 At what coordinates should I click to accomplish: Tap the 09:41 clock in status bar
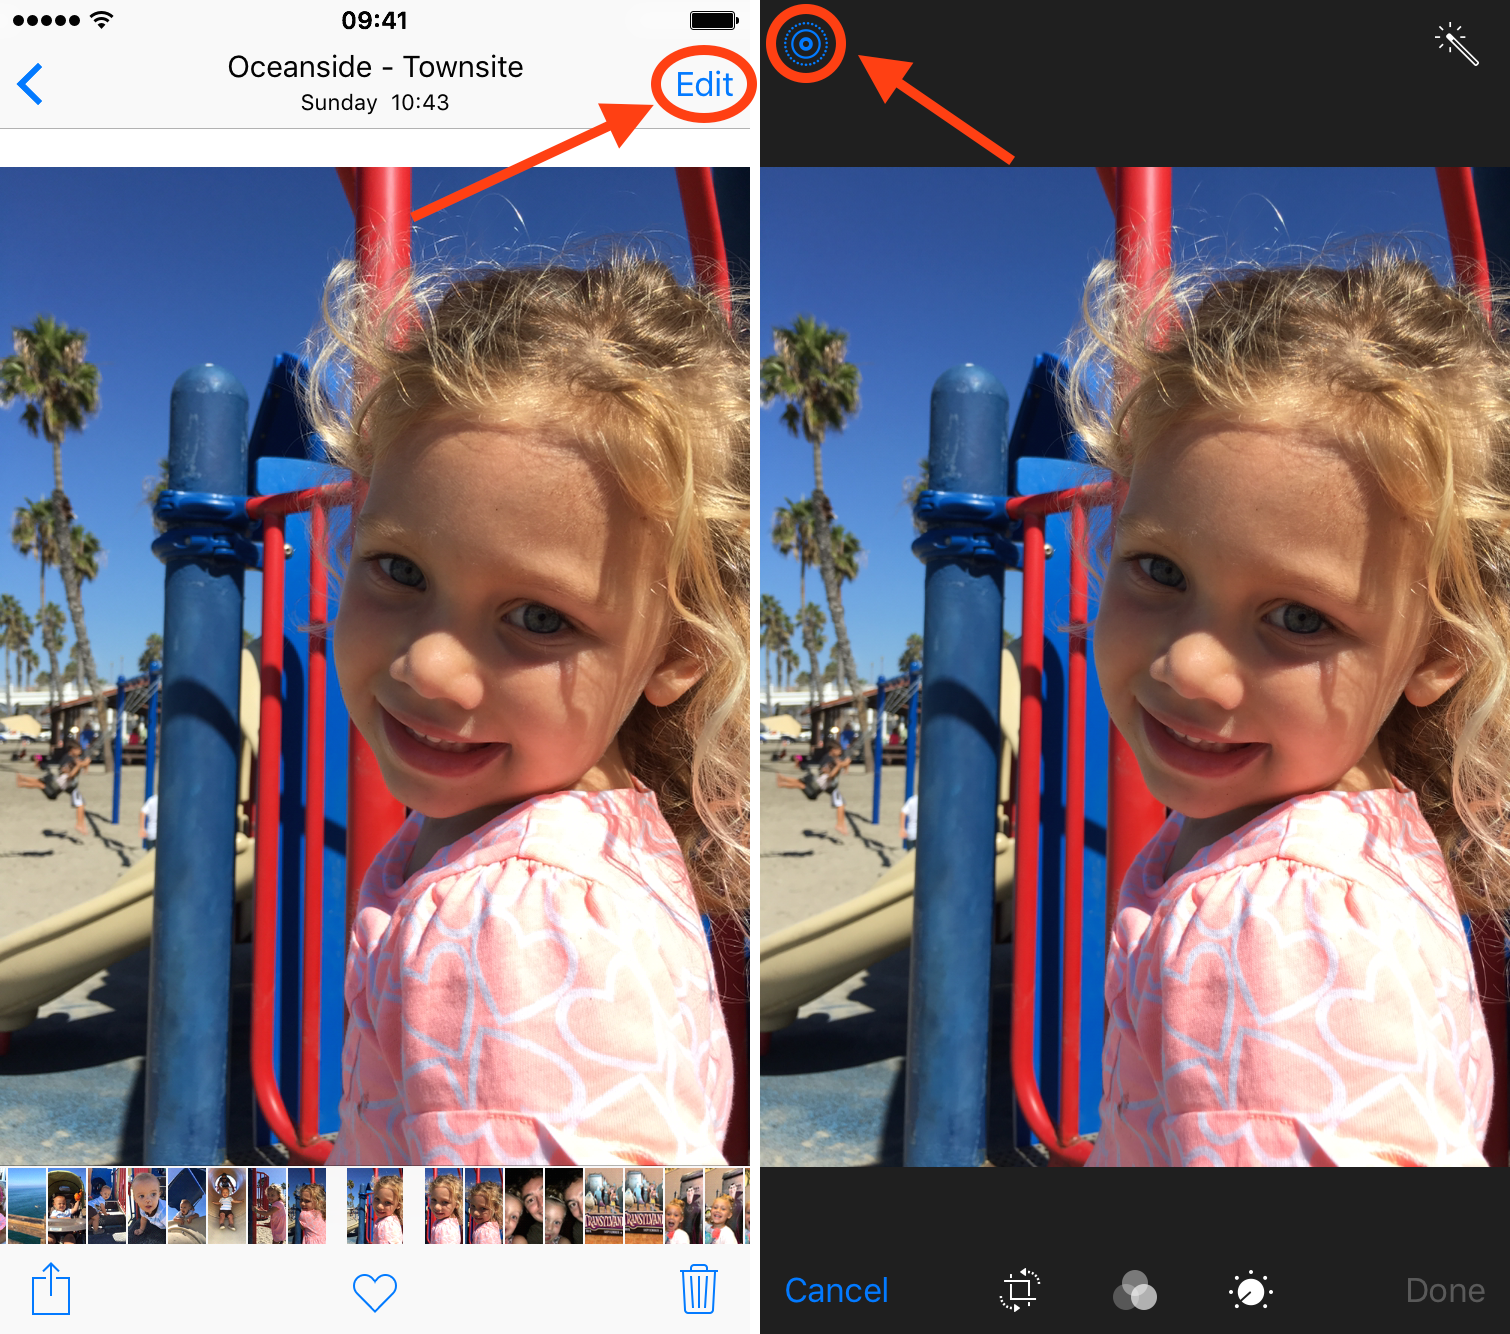tap(374, 20)
